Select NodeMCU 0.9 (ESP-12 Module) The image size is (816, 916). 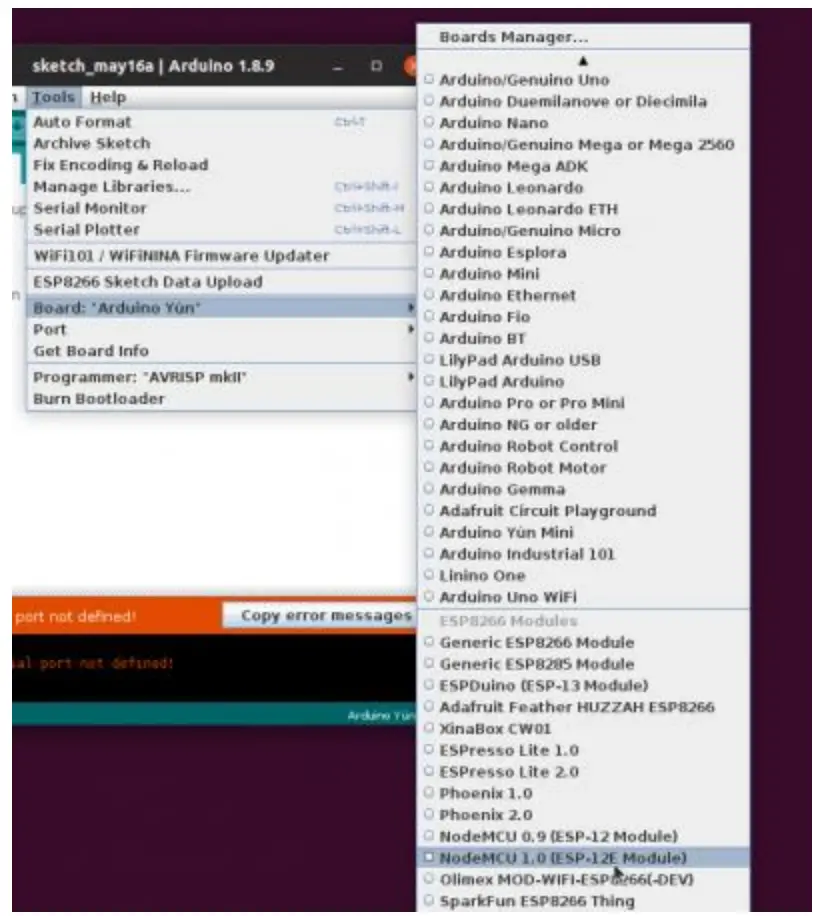tap(583, 837)
